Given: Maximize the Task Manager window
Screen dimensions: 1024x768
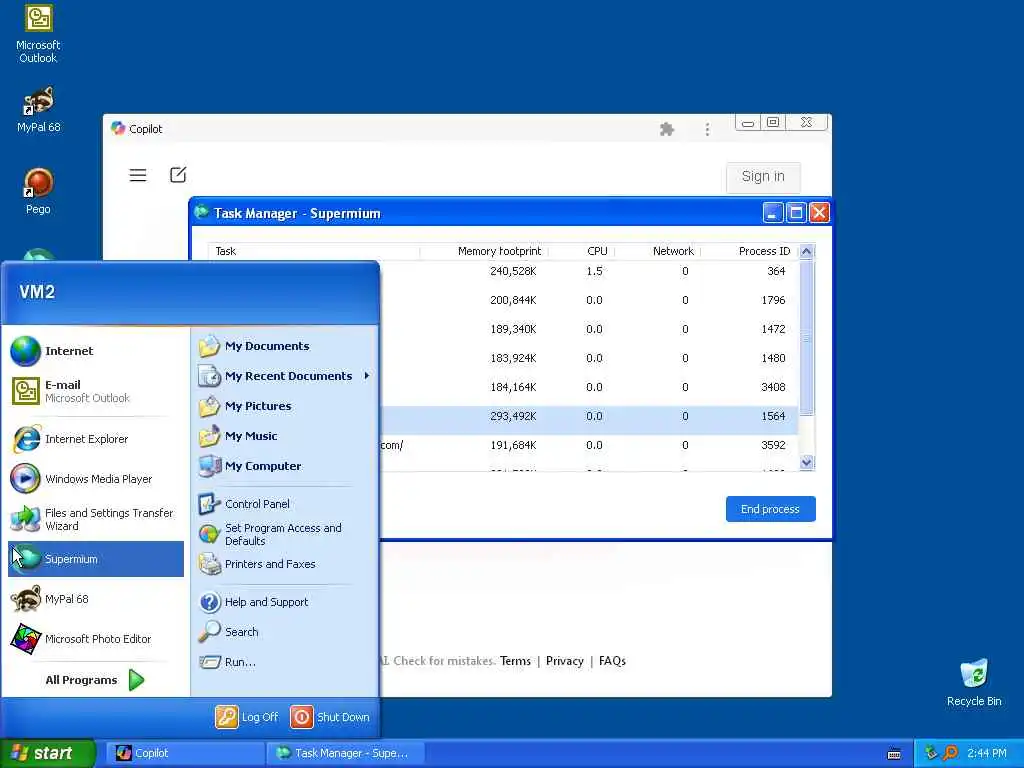Looking at the screenshot, I should point(796,212).
